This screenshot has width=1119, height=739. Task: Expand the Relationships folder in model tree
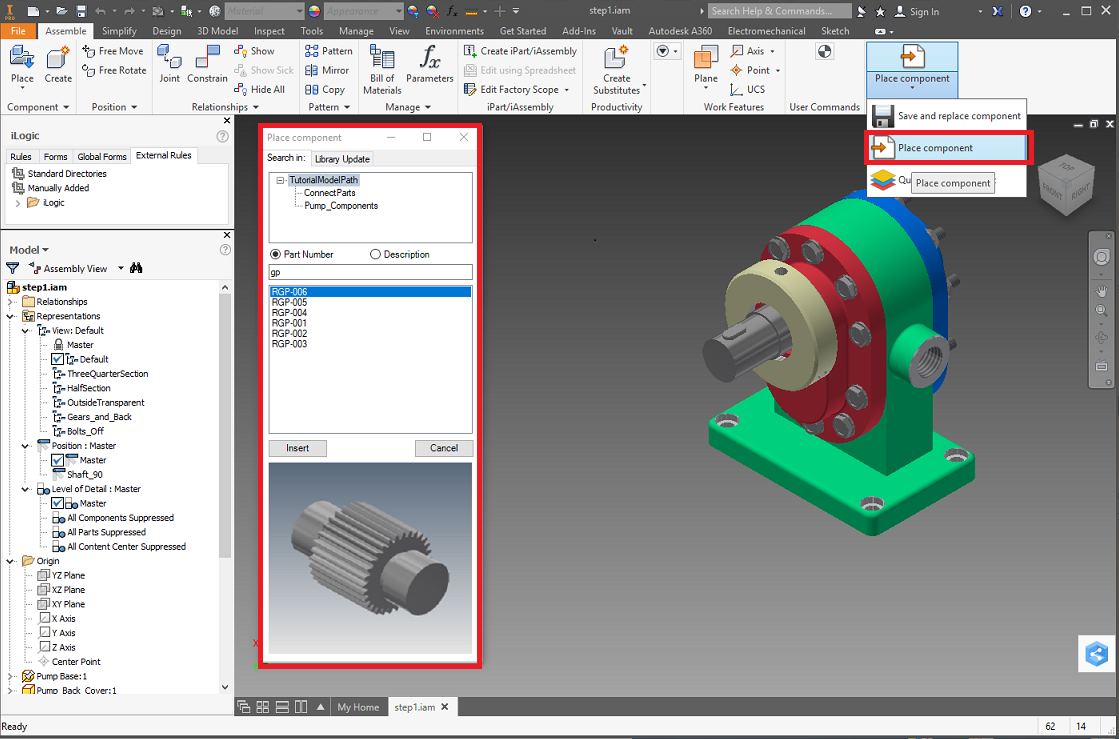pos(11,302)
